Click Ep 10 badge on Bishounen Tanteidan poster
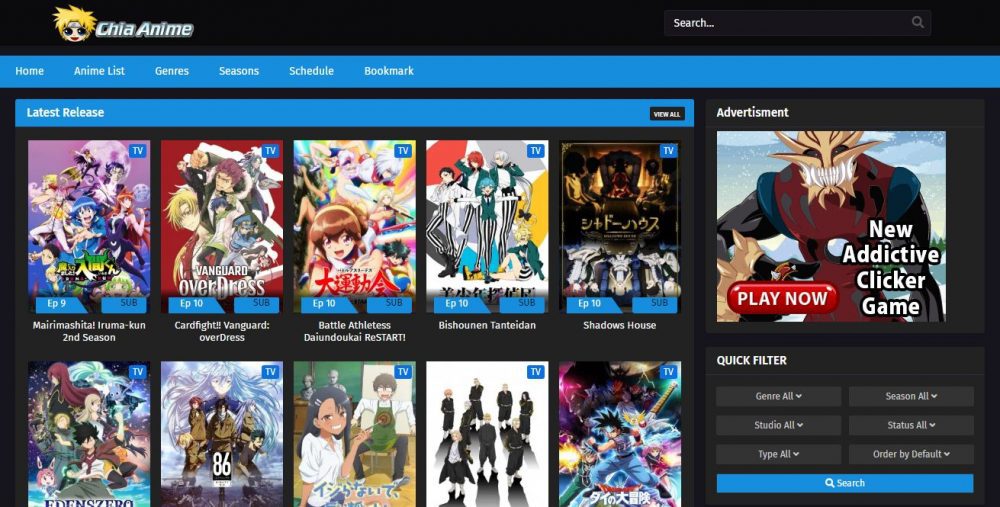 pos(457,304)
